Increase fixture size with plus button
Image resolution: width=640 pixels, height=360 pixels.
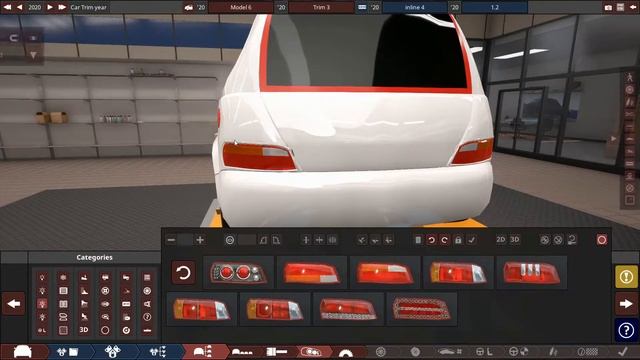(200, 240)
